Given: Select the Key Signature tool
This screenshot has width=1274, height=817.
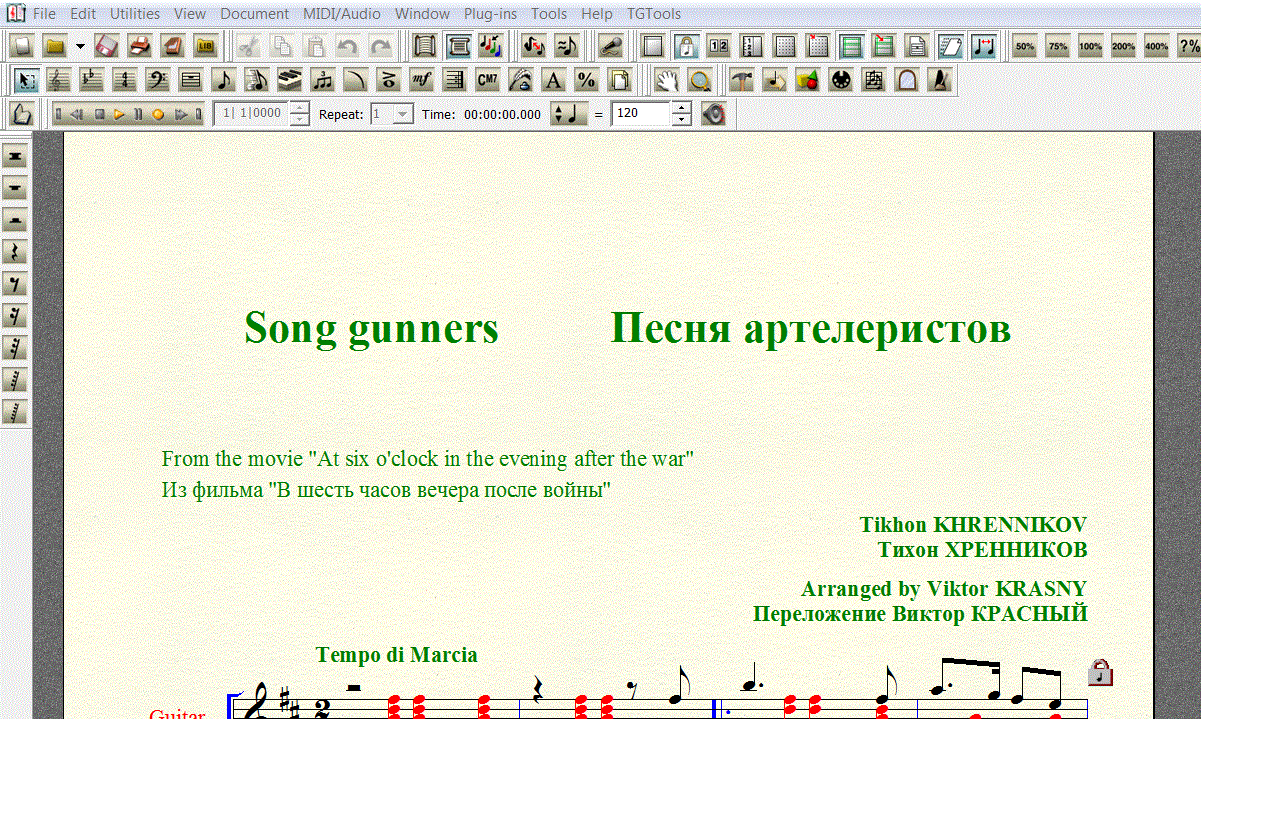Looking at the screenshot, I should pos(91,80).
